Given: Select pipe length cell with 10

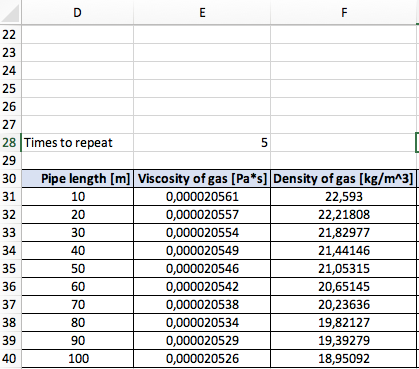Looking at the screenshot, I should (x=77, y=197).
